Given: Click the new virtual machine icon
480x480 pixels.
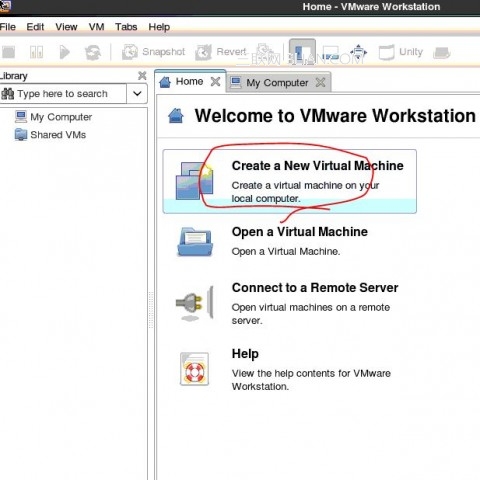Looking at the screenshot, I should tap(194, 181).
